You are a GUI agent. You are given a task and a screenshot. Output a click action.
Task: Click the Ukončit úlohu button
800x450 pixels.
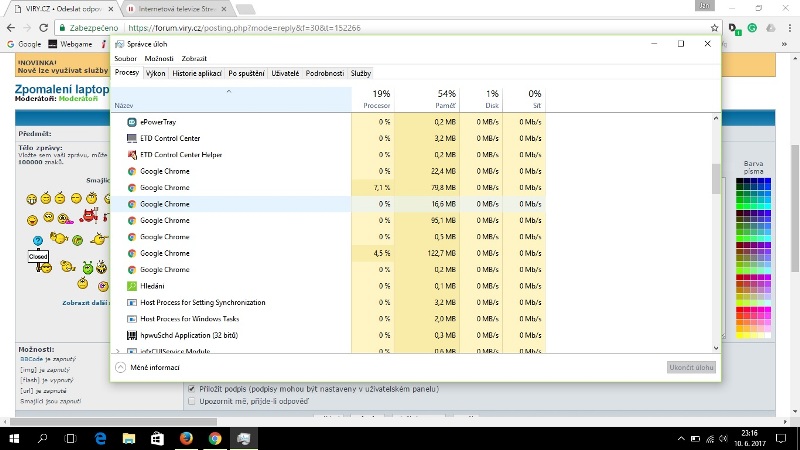click(x=691, y=367)
